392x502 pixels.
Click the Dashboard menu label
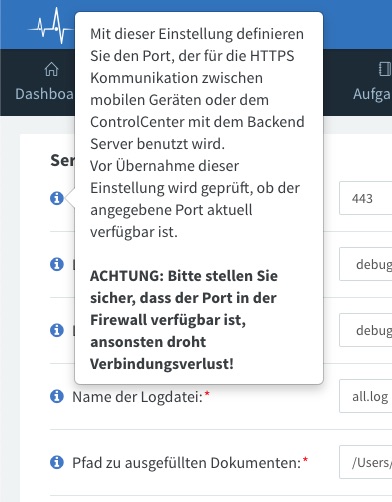pos(45,94)
